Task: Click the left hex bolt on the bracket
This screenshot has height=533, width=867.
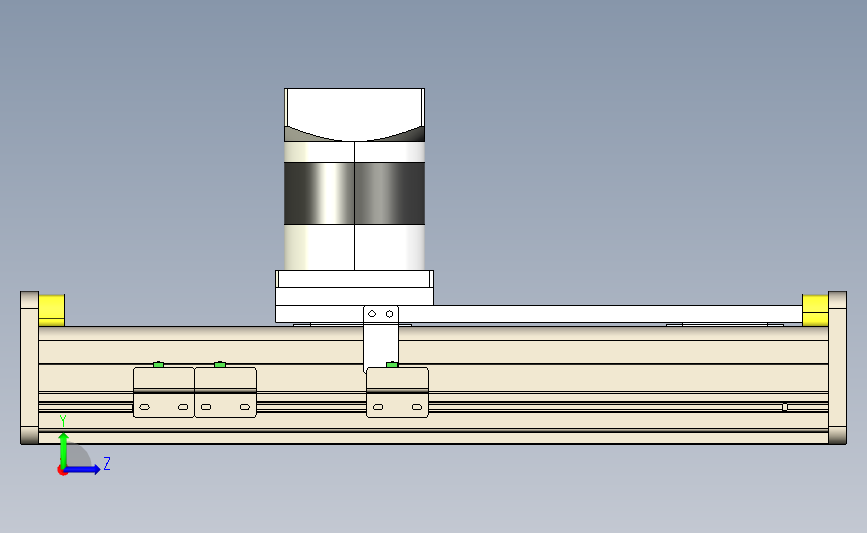Action: coord(372,313)
